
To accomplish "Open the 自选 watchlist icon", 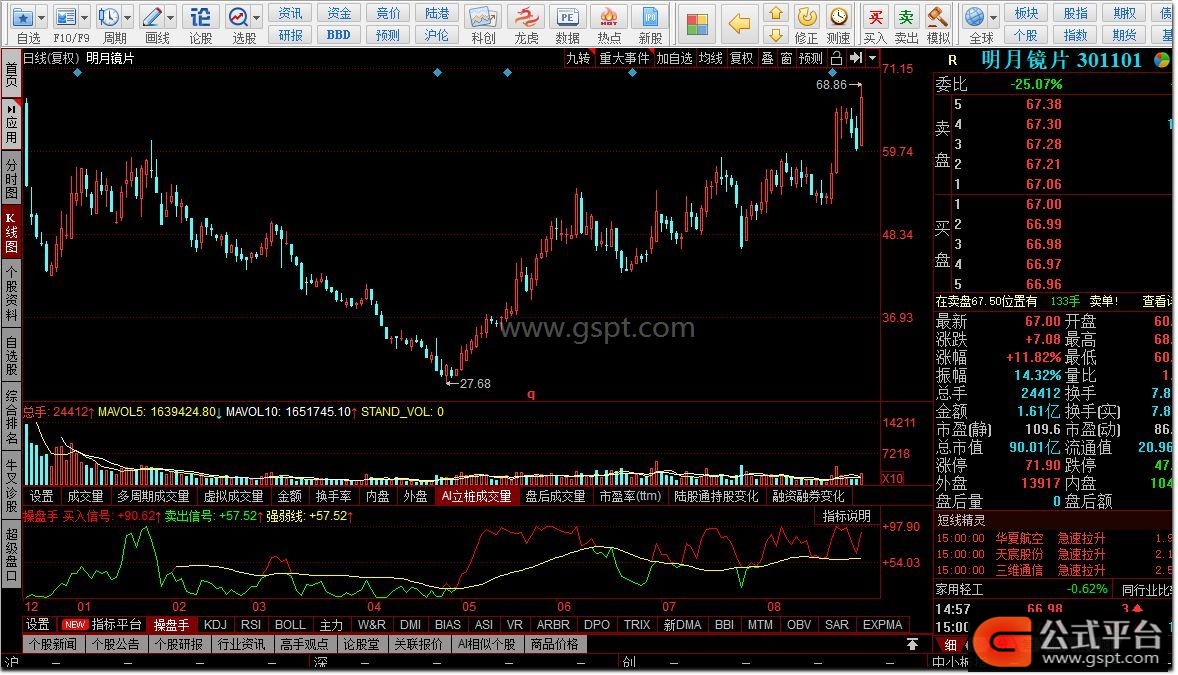I will 23,17.
